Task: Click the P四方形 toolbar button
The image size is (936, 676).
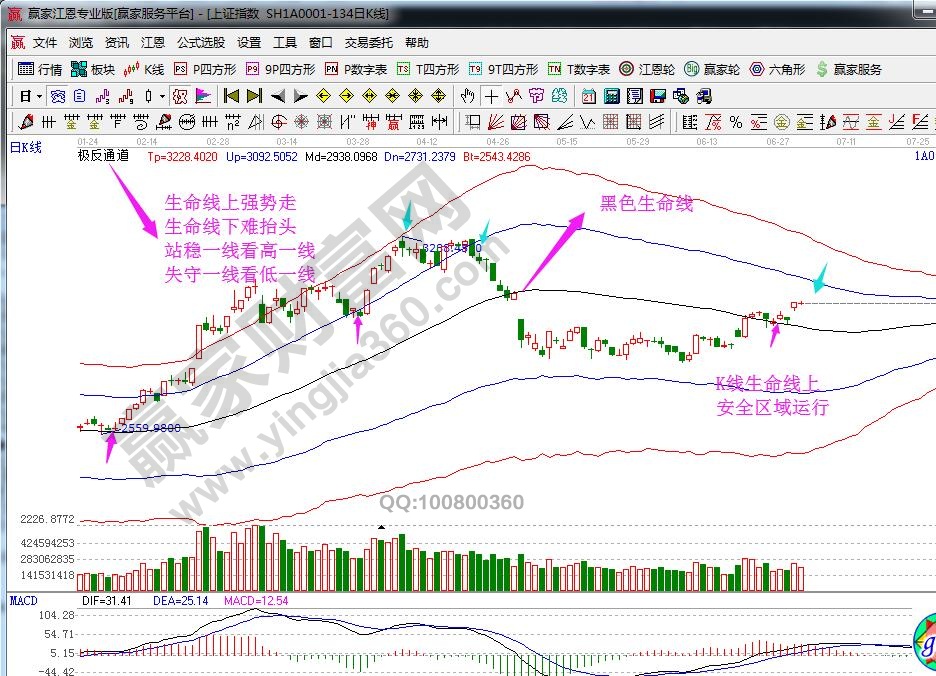Action: click(x=206, y=70)
